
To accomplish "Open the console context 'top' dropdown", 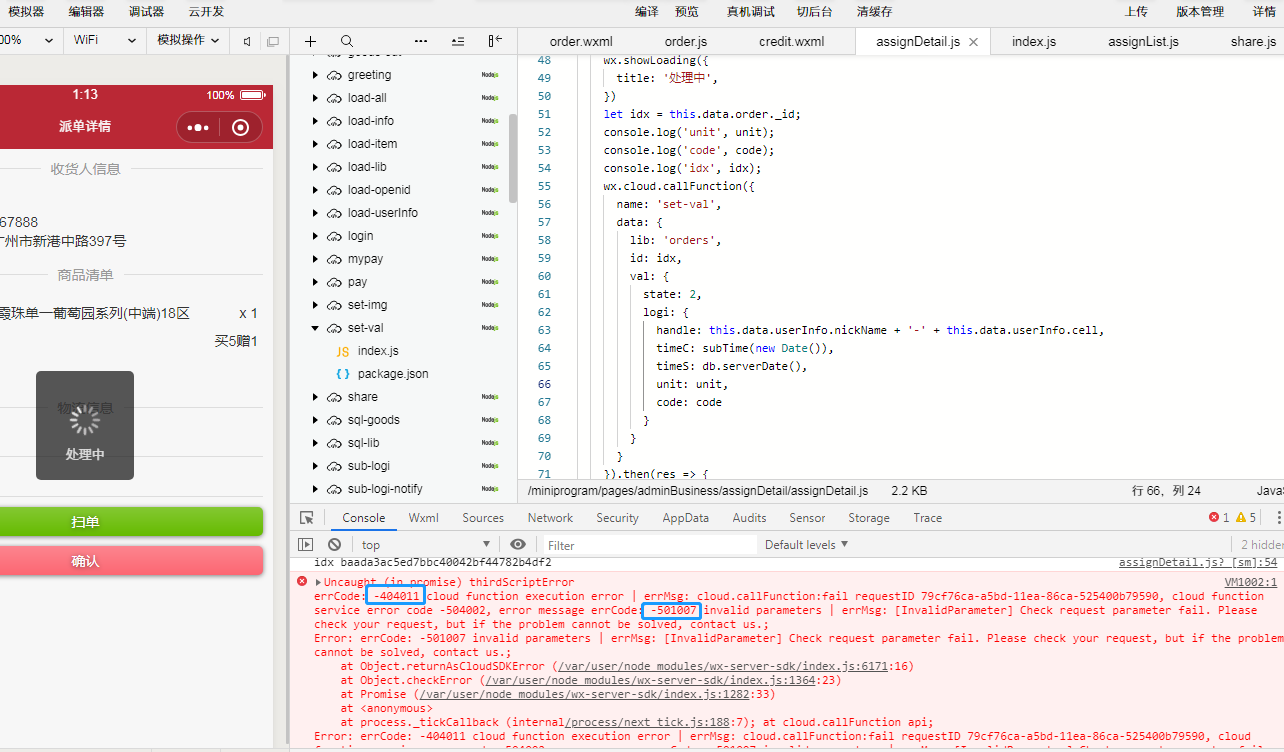I will (424, 545).
